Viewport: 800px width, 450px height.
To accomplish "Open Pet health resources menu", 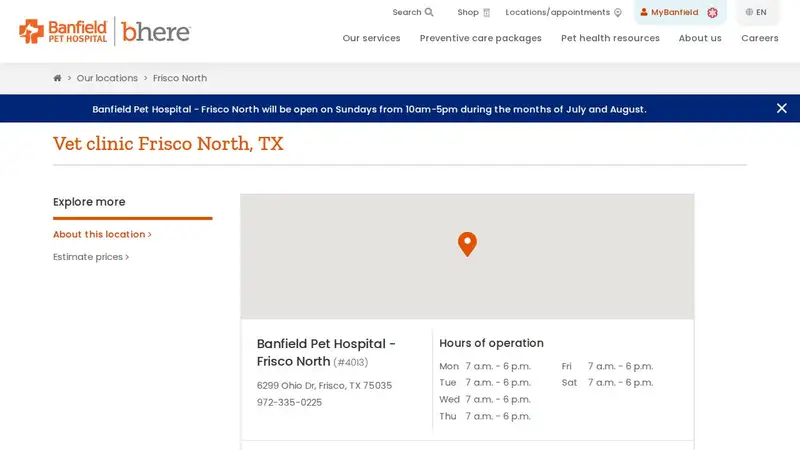I will (x=610, y=38).
